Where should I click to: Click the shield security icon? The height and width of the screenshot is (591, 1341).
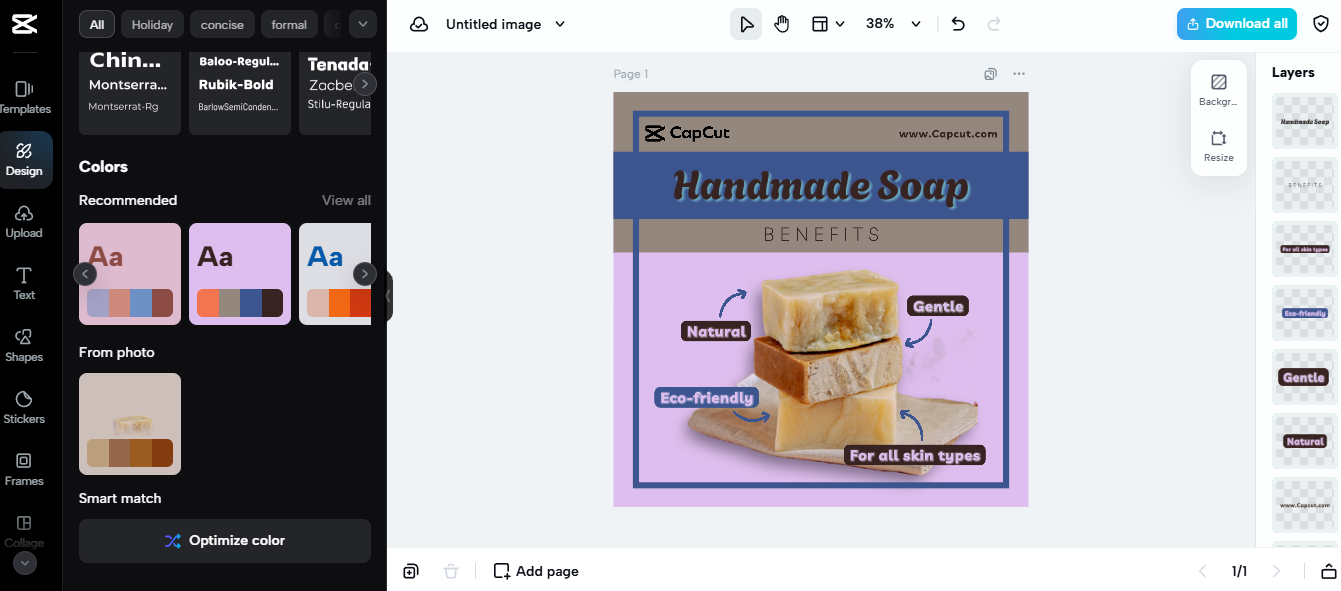coord(1321,24)
